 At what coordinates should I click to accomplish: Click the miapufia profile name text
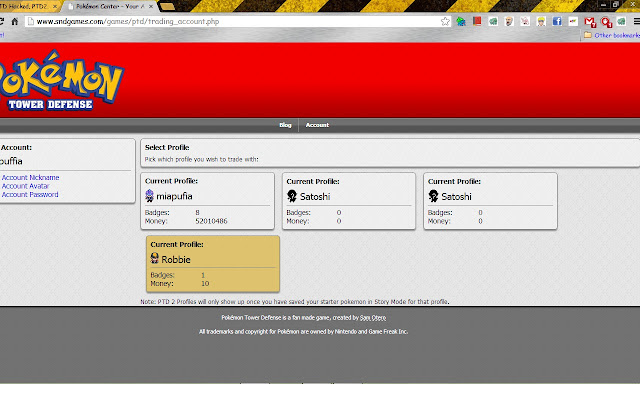(174, 196)
